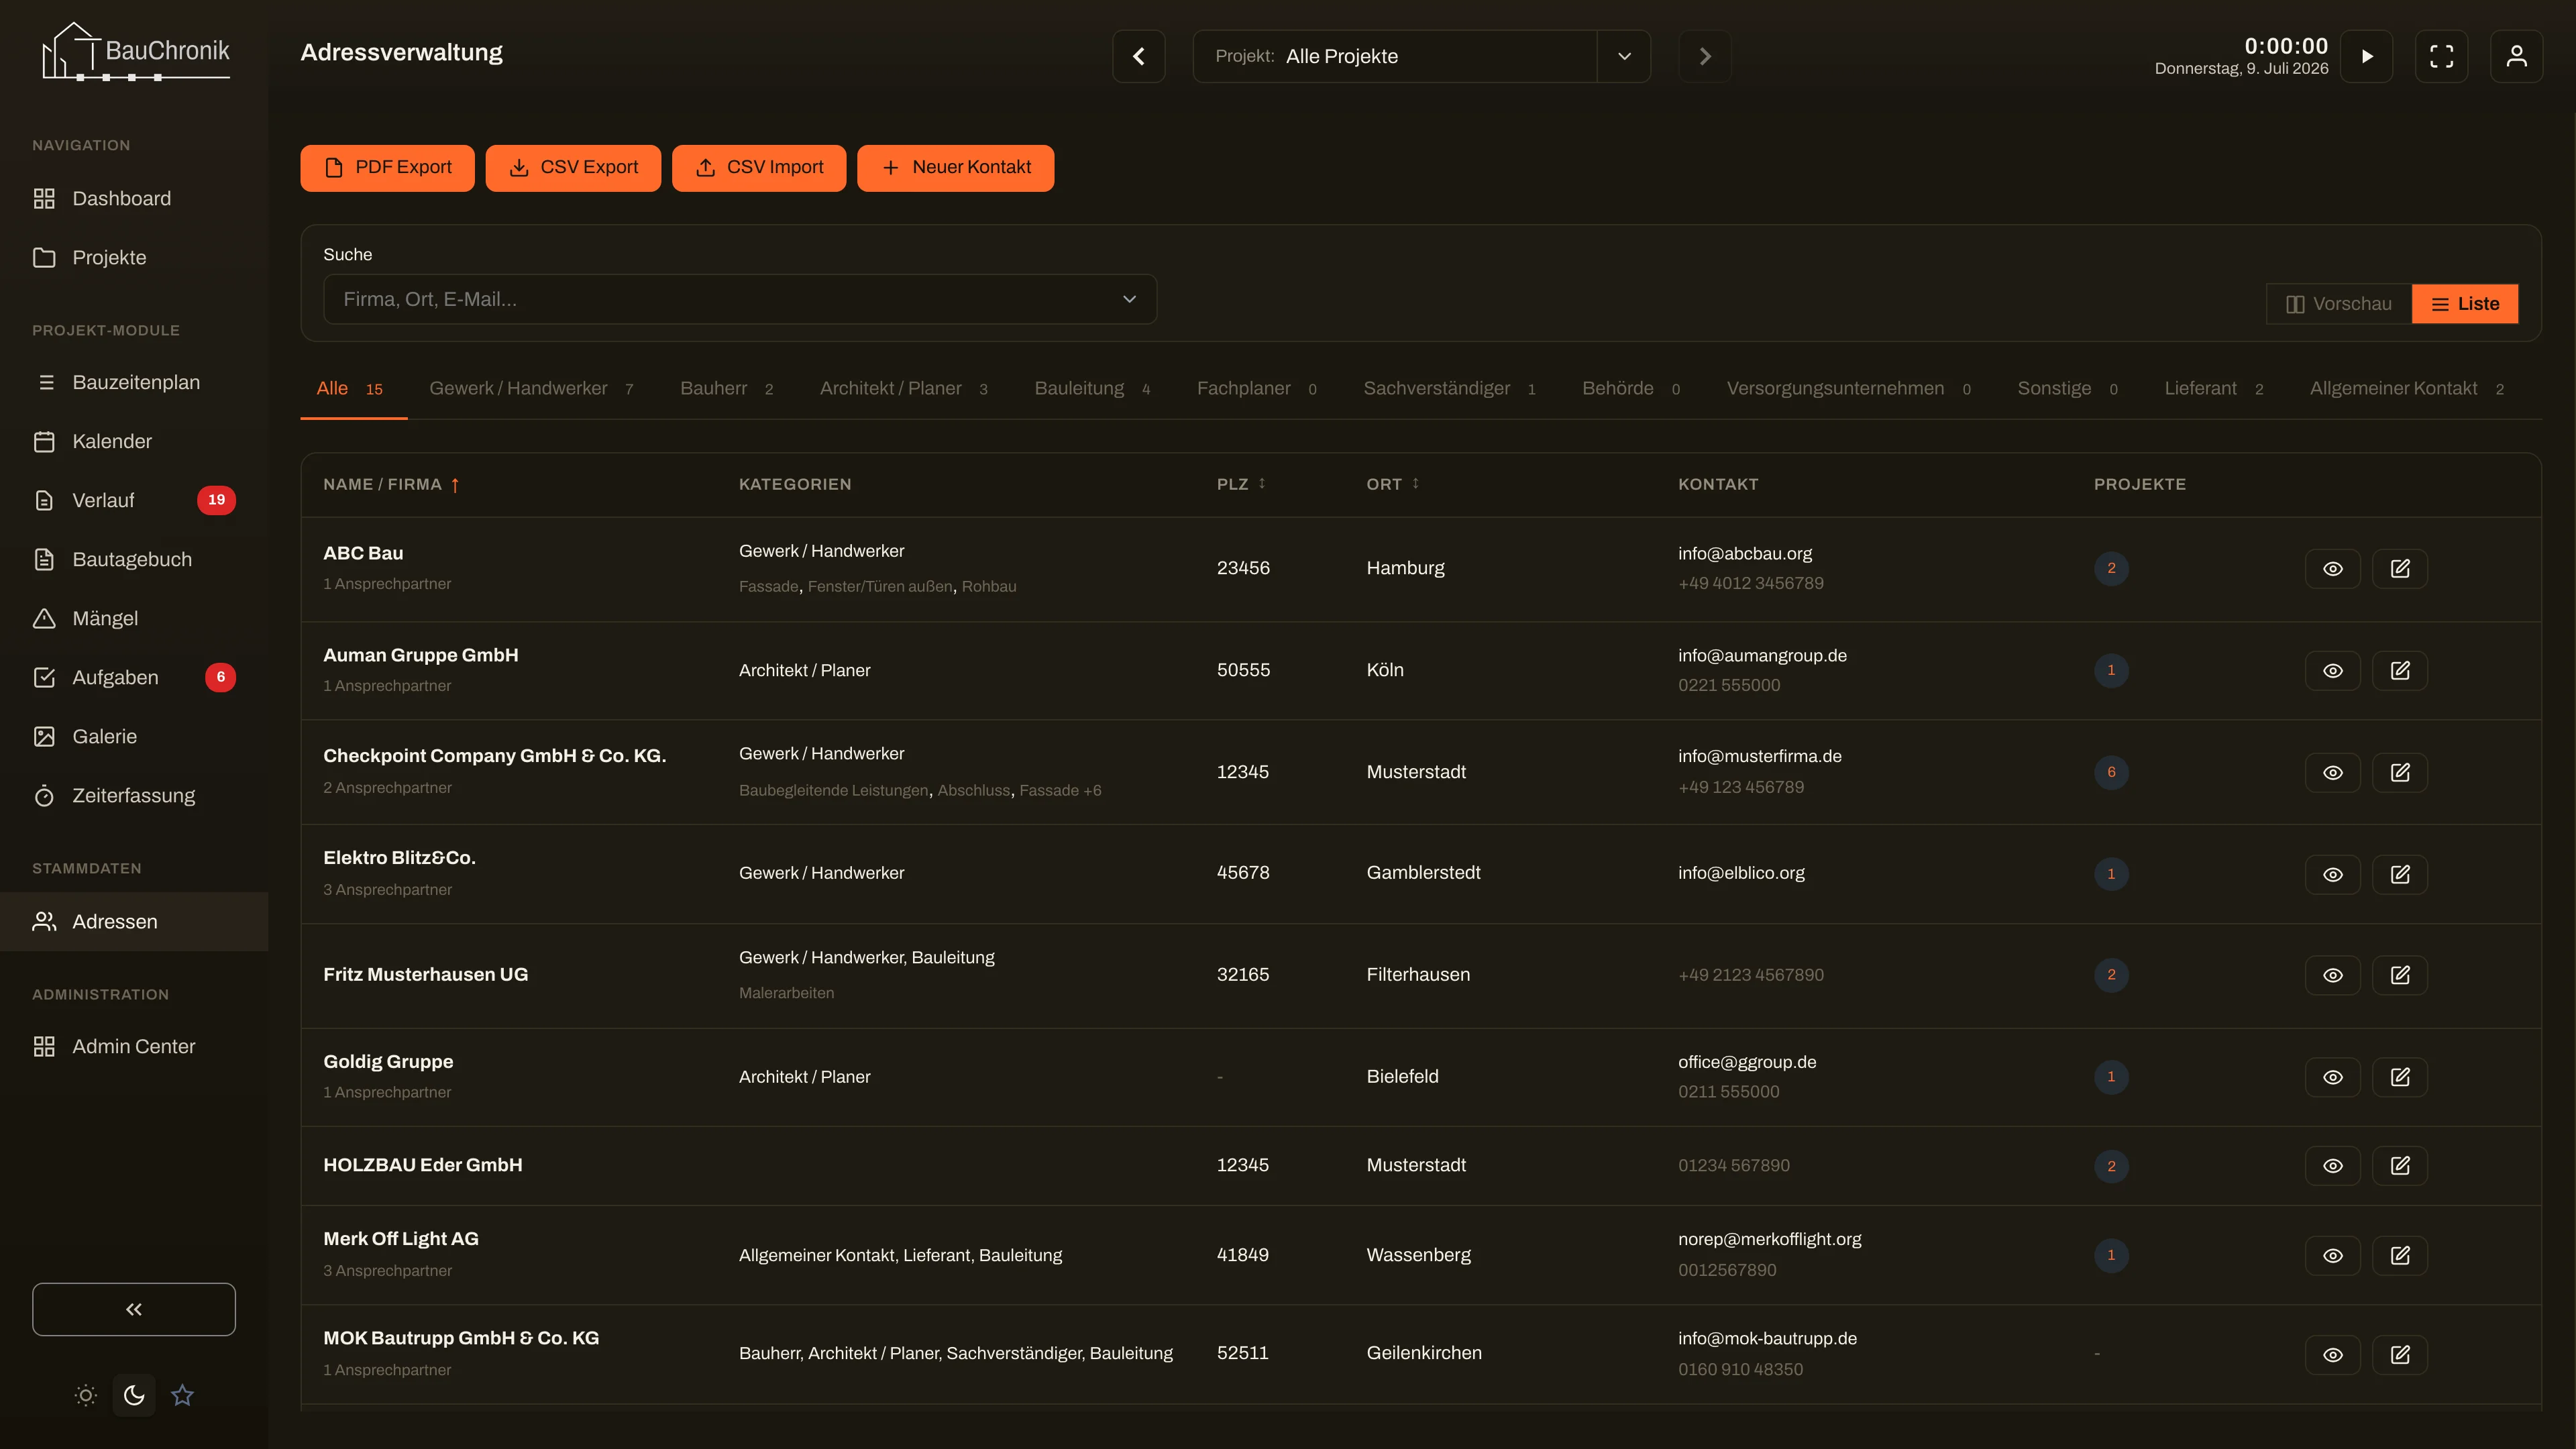
Task: Open the Bauzeitenplan module
Action: [134, 382]
